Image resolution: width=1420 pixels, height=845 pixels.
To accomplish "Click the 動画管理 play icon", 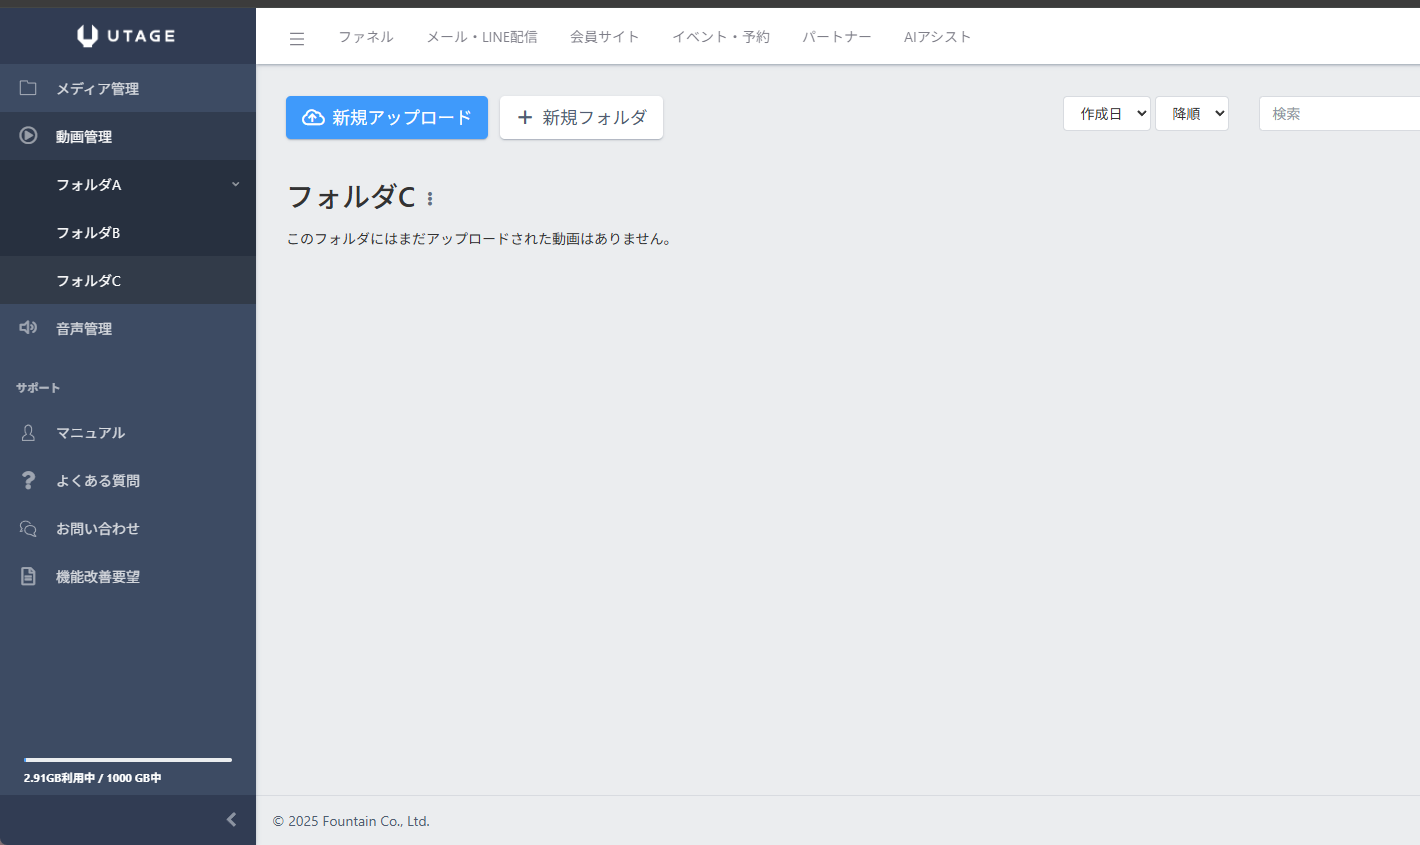I will click(28, 136).
